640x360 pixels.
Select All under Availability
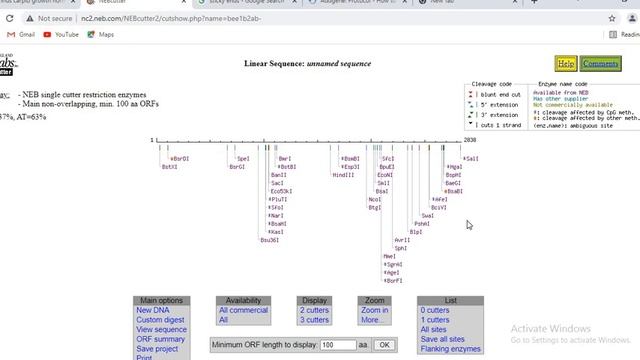(x=223, y=320)
